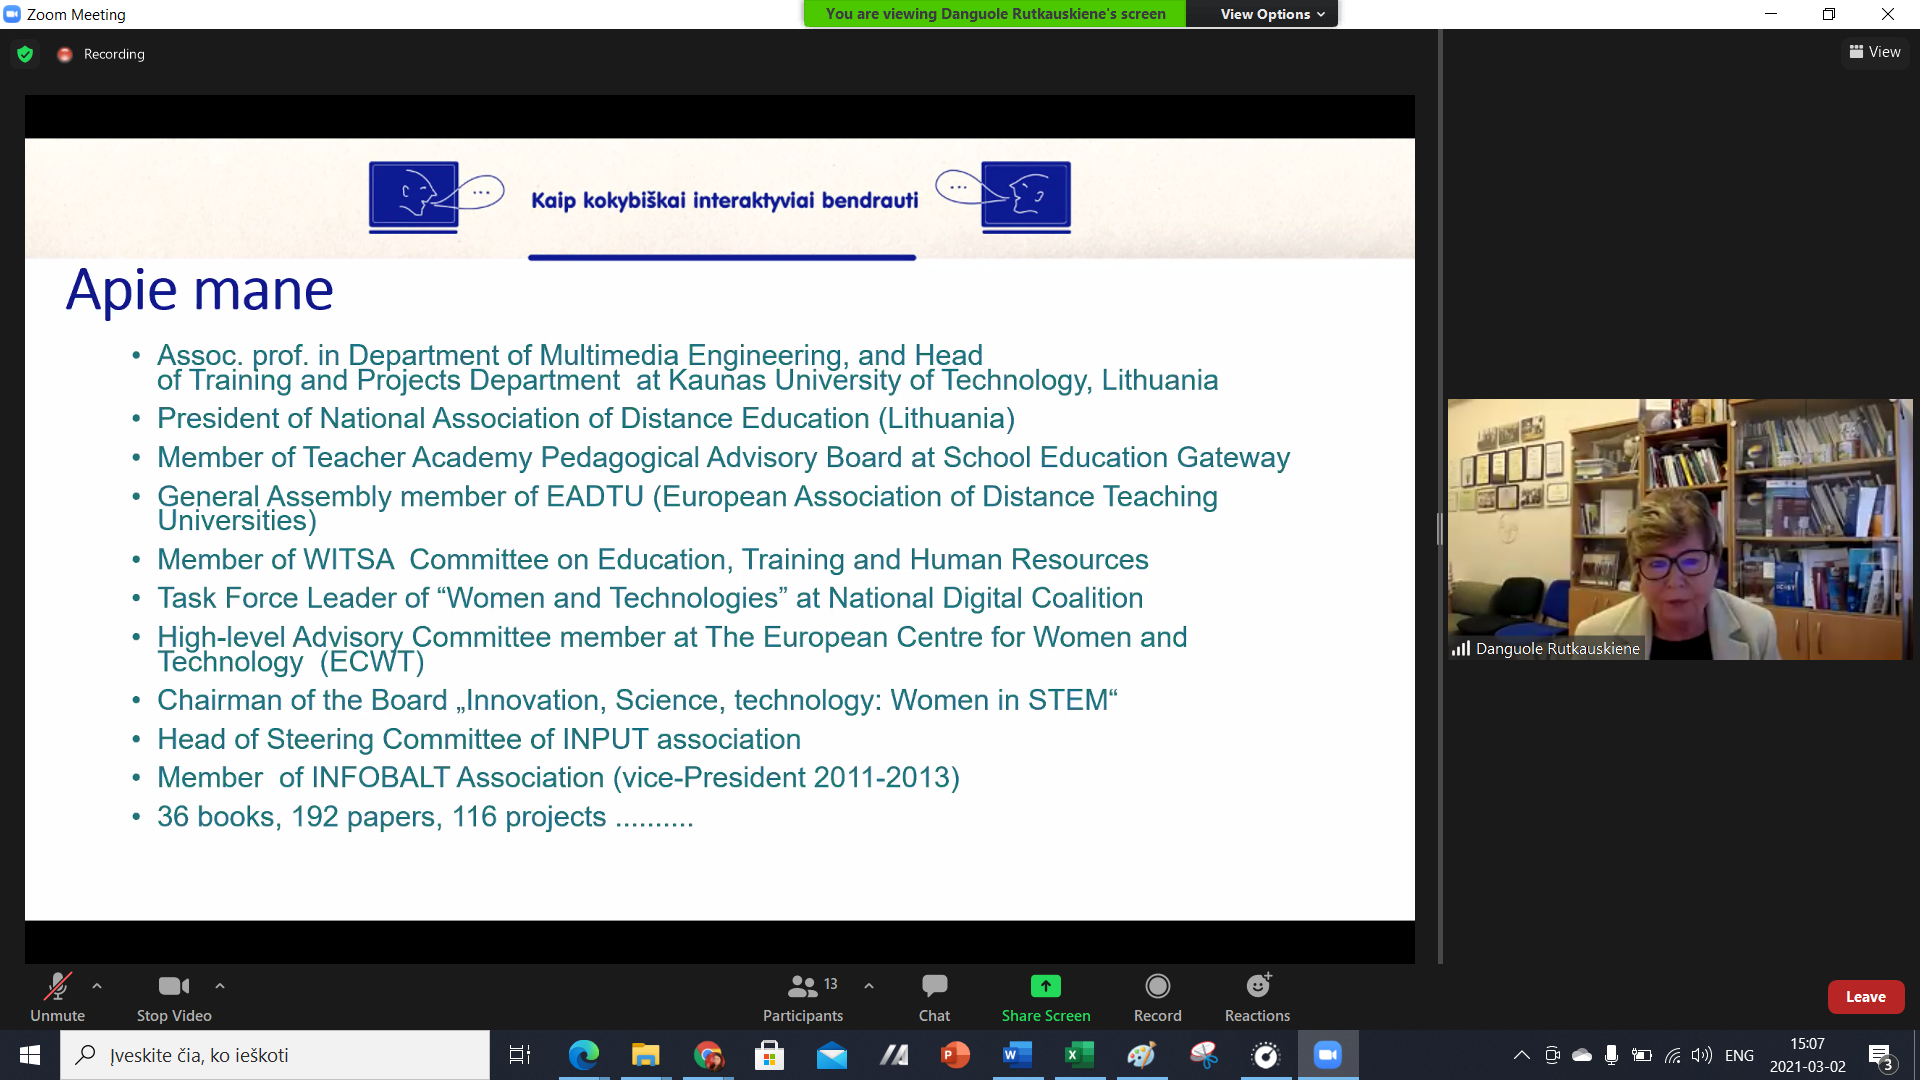Open volume control in tray
The image size is (1920, 1080).
click(1701, 1055)
